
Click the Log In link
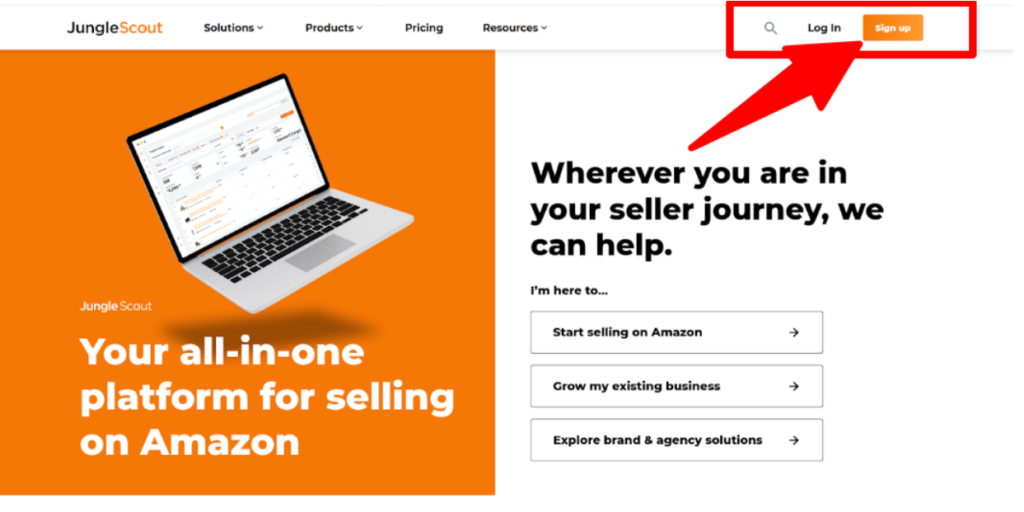click(x=824, y=28)
